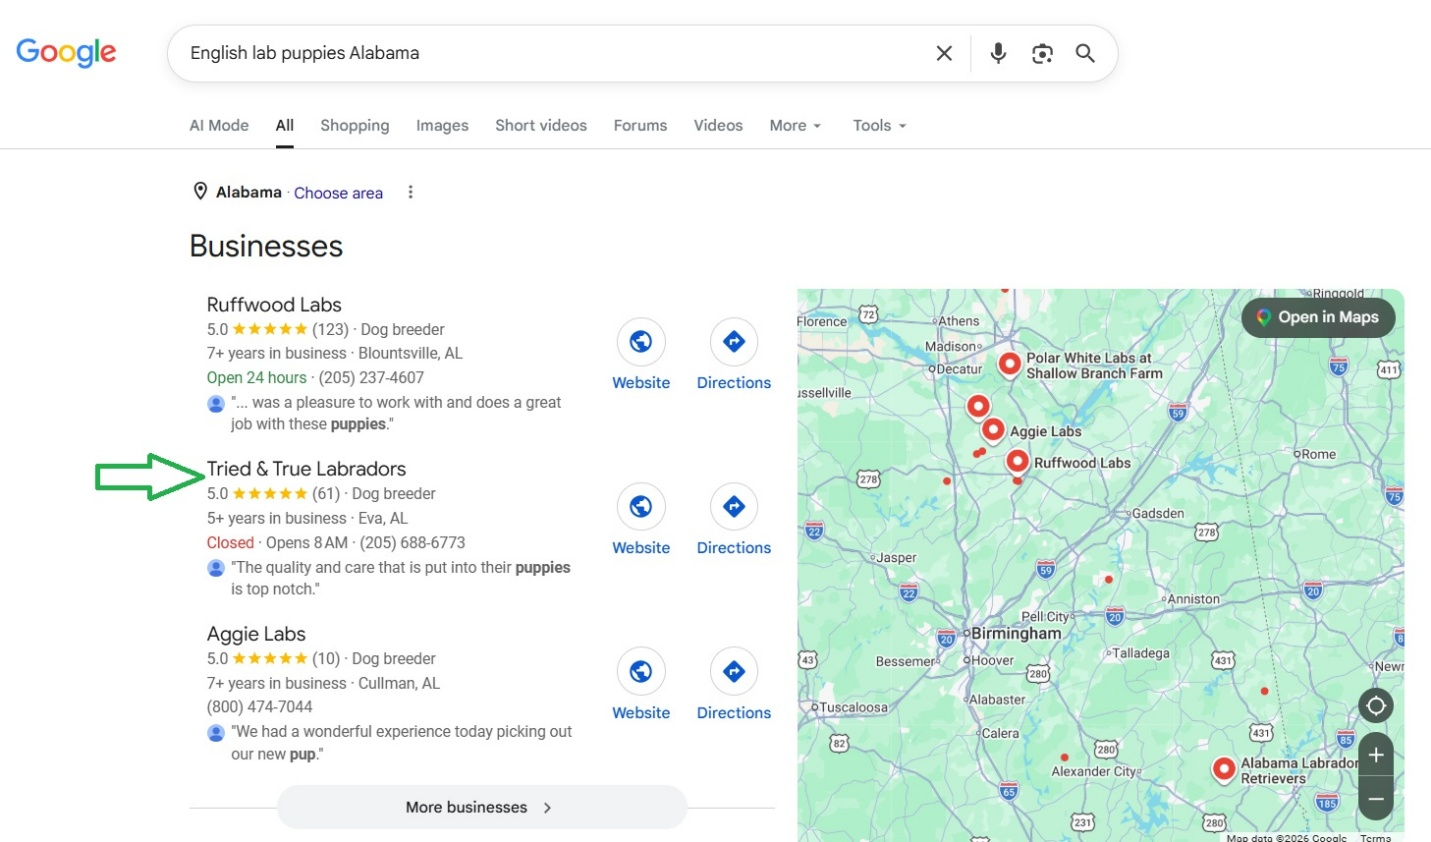Click the reviewer avatar under Ruffwood Labs
This screenshot has height=842, width=1431.
coord(216,403)
